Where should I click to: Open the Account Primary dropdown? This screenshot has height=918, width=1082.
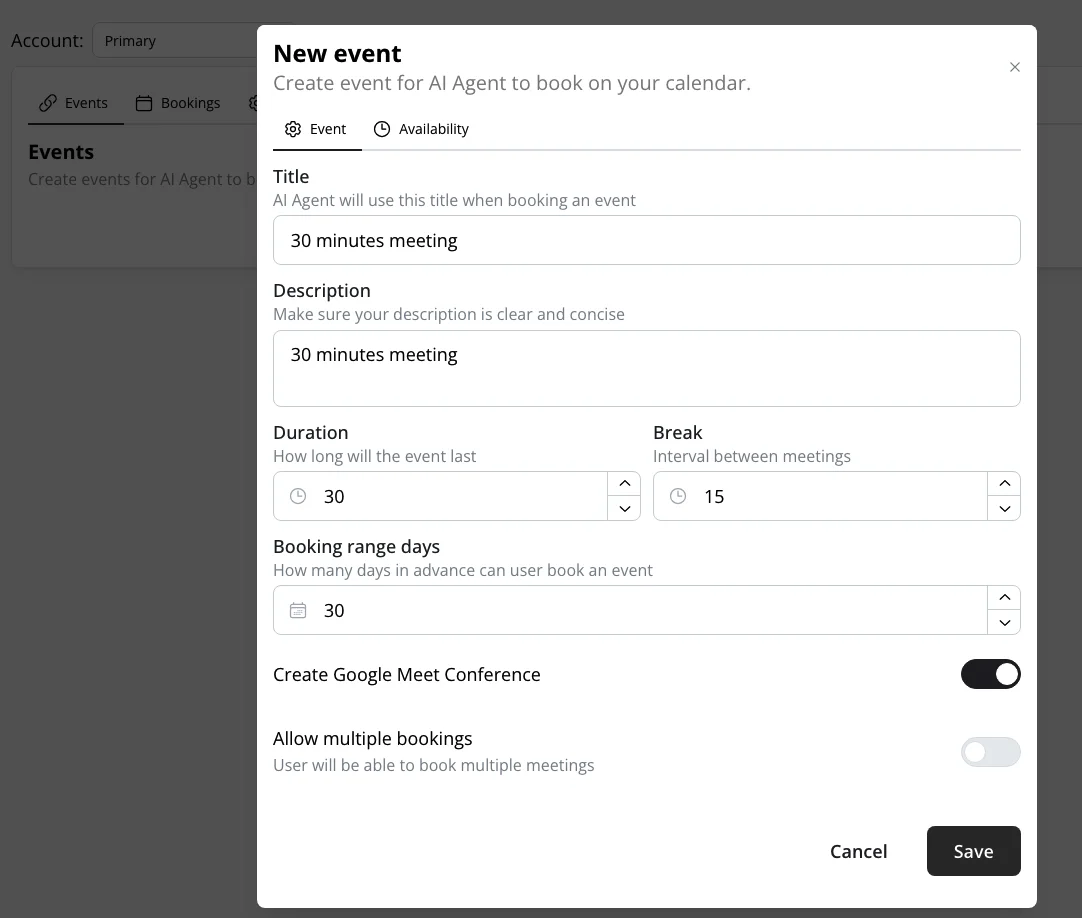pos(175,41)
